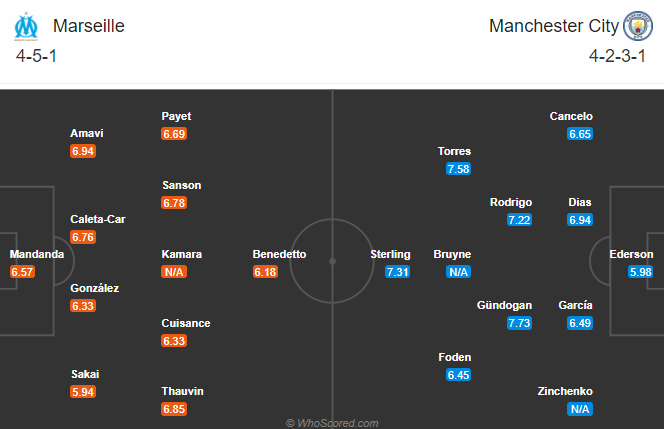This screenshot has height=429, width=664.
Task: Select Torres's 7.58 rating badge
Action: coord(458,169)
